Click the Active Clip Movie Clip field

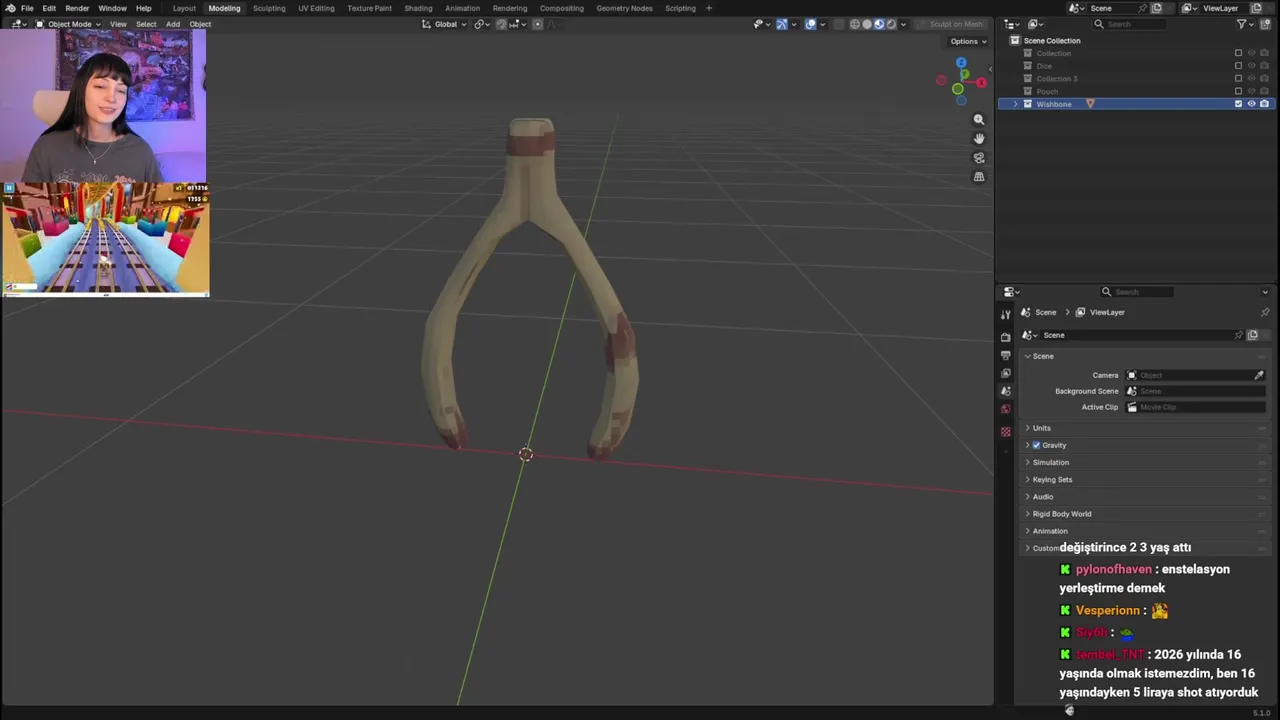coord(1196,407)
